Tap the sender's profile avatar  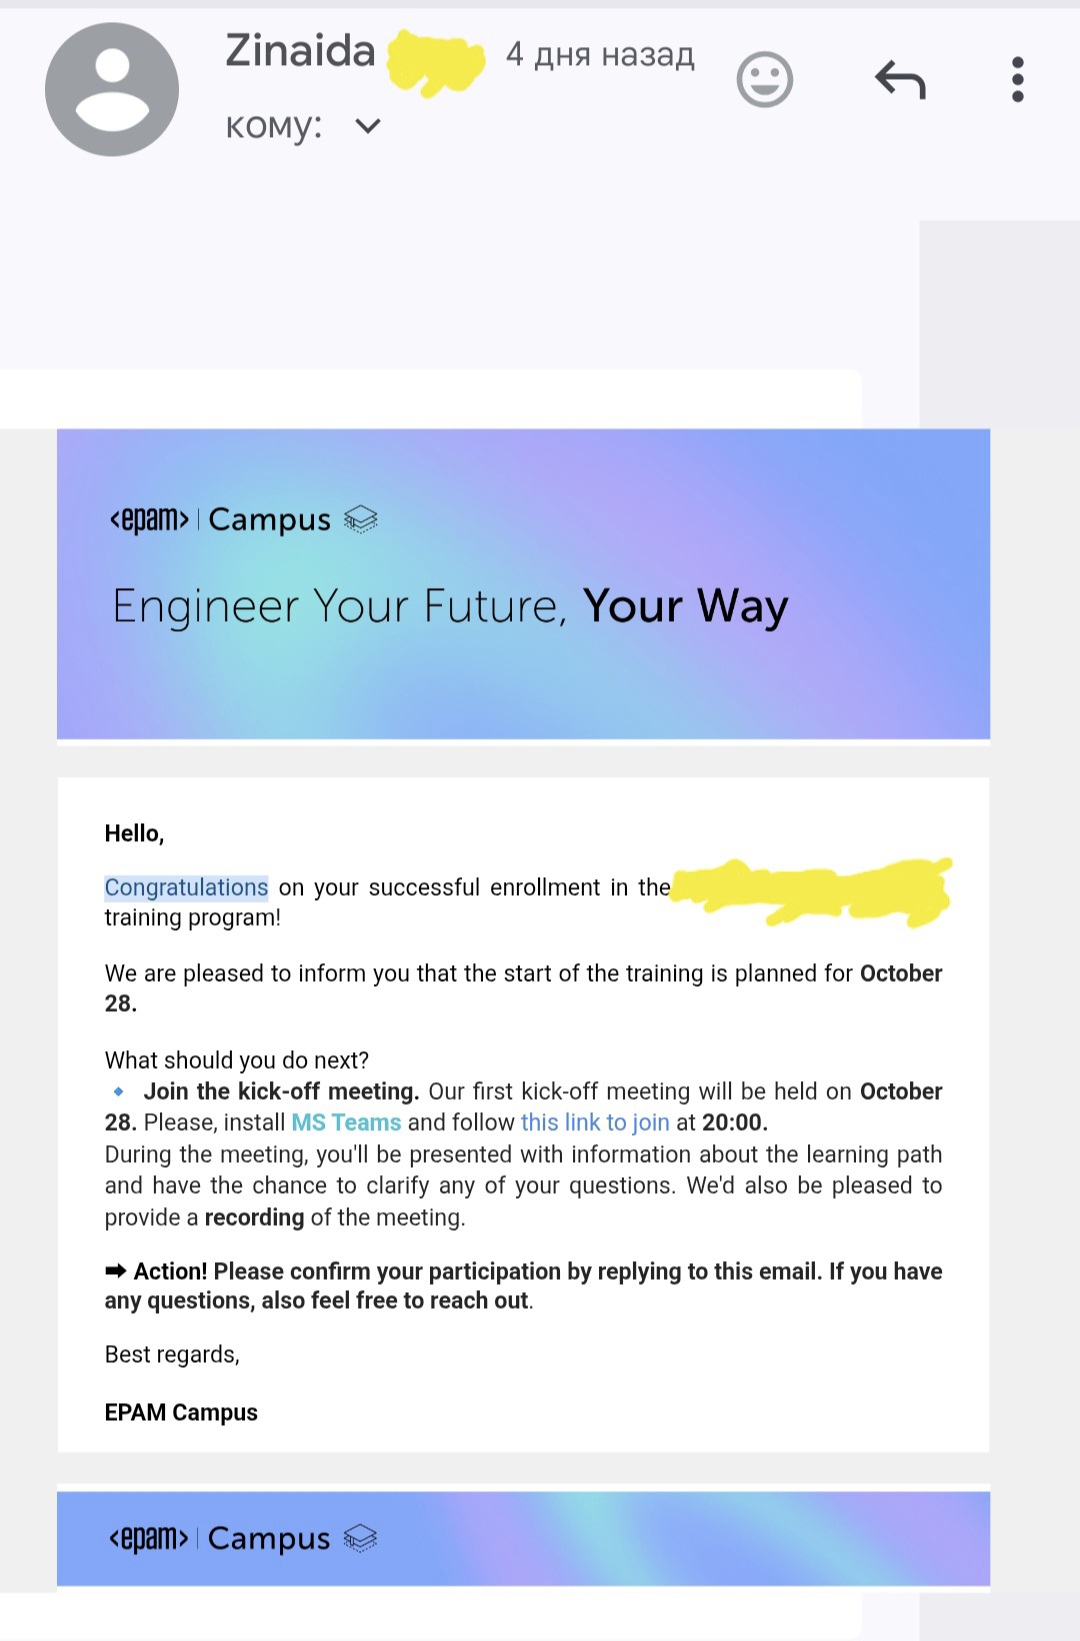112,90
